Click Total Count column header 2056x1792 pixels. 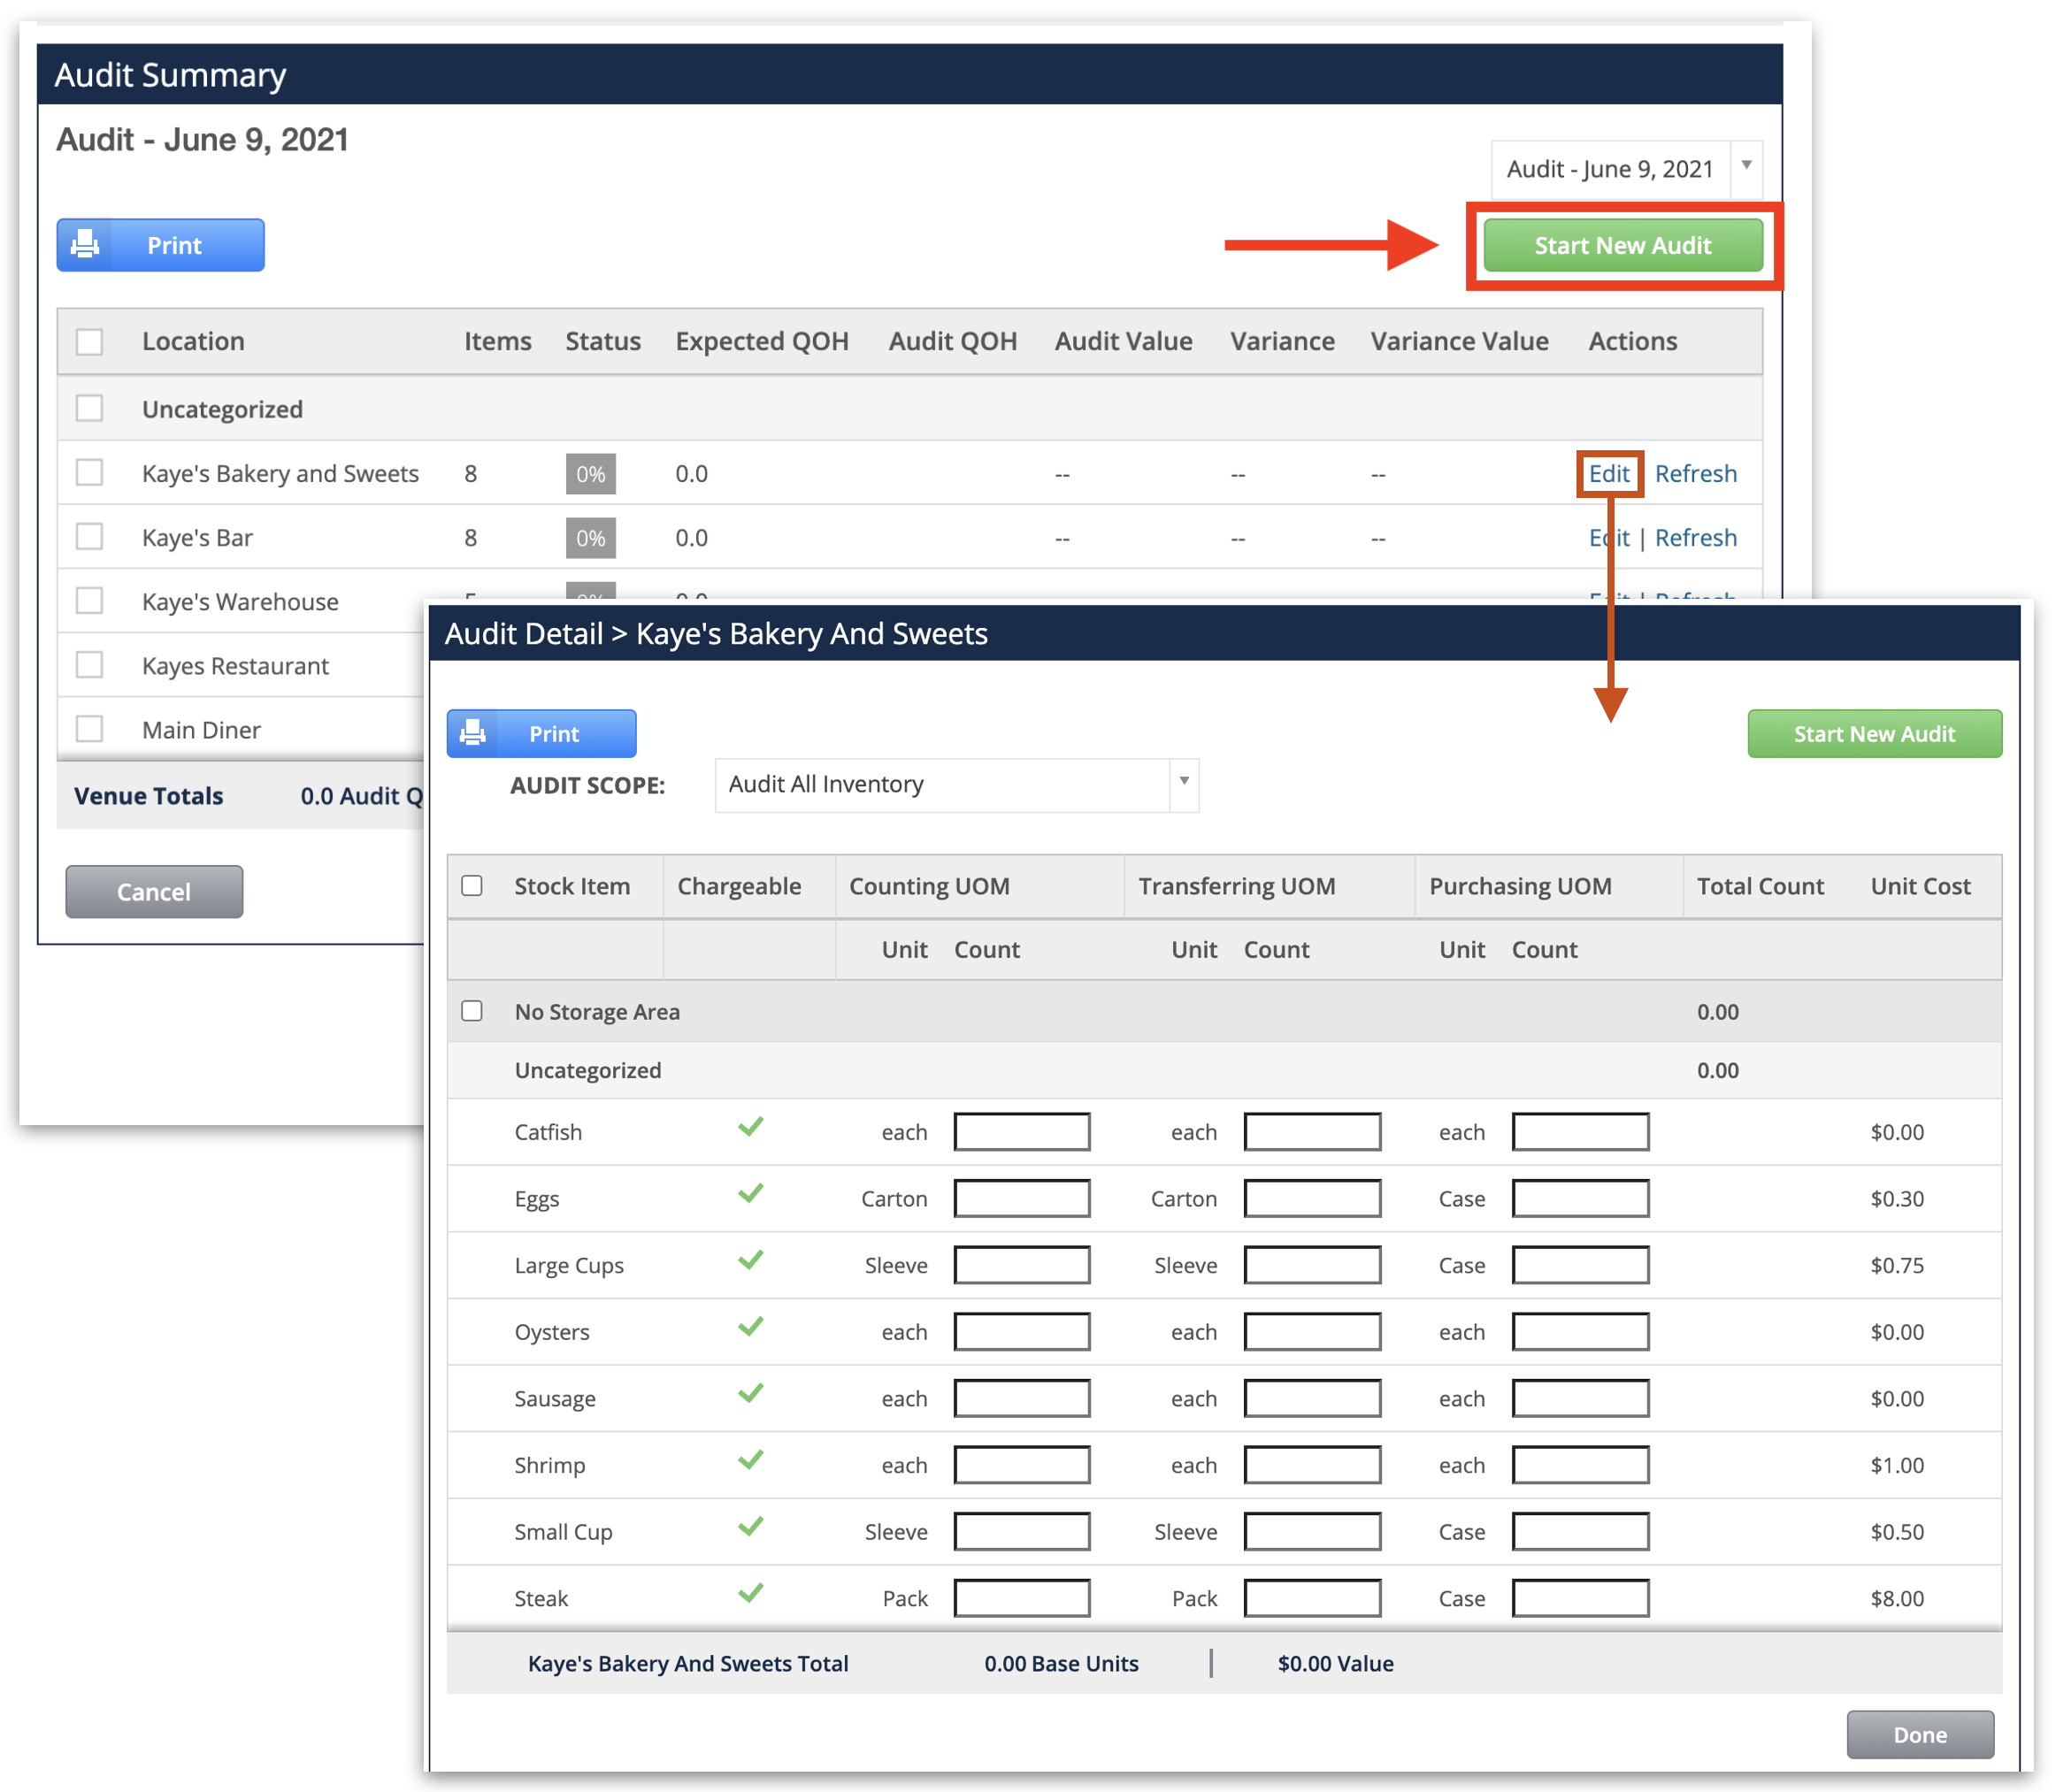[x=1760, y=887]
